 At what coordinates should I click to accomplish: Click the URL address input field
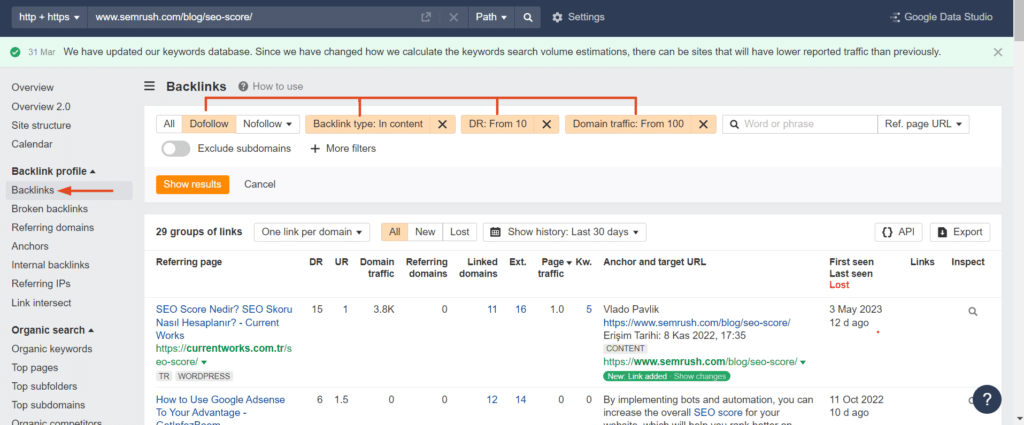pos(255,17)
